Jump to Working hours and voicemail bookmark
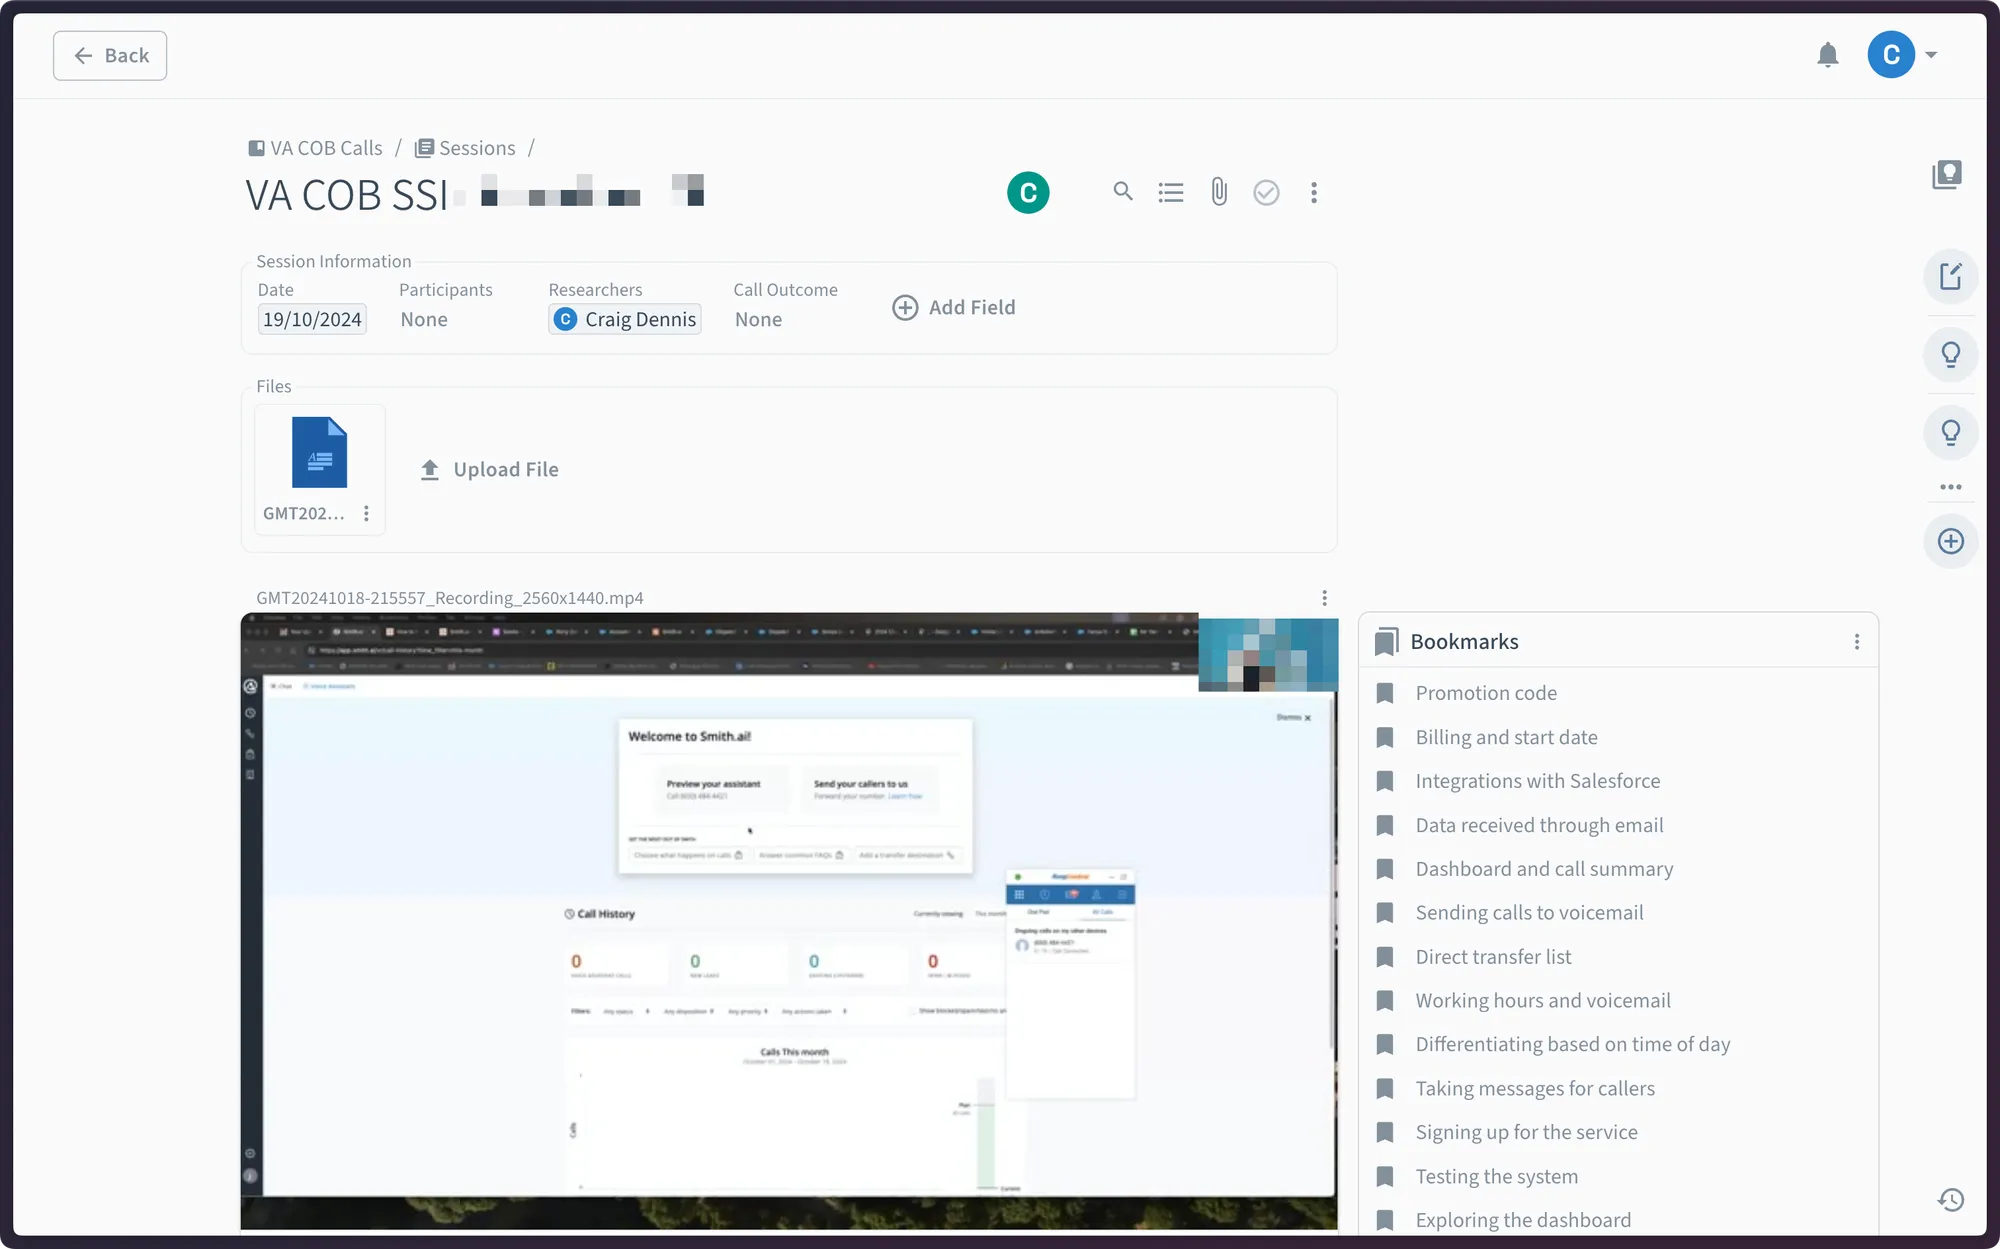Image resolution: width=2000 pixels, height=1249 pixels. pos(1542,1000)
